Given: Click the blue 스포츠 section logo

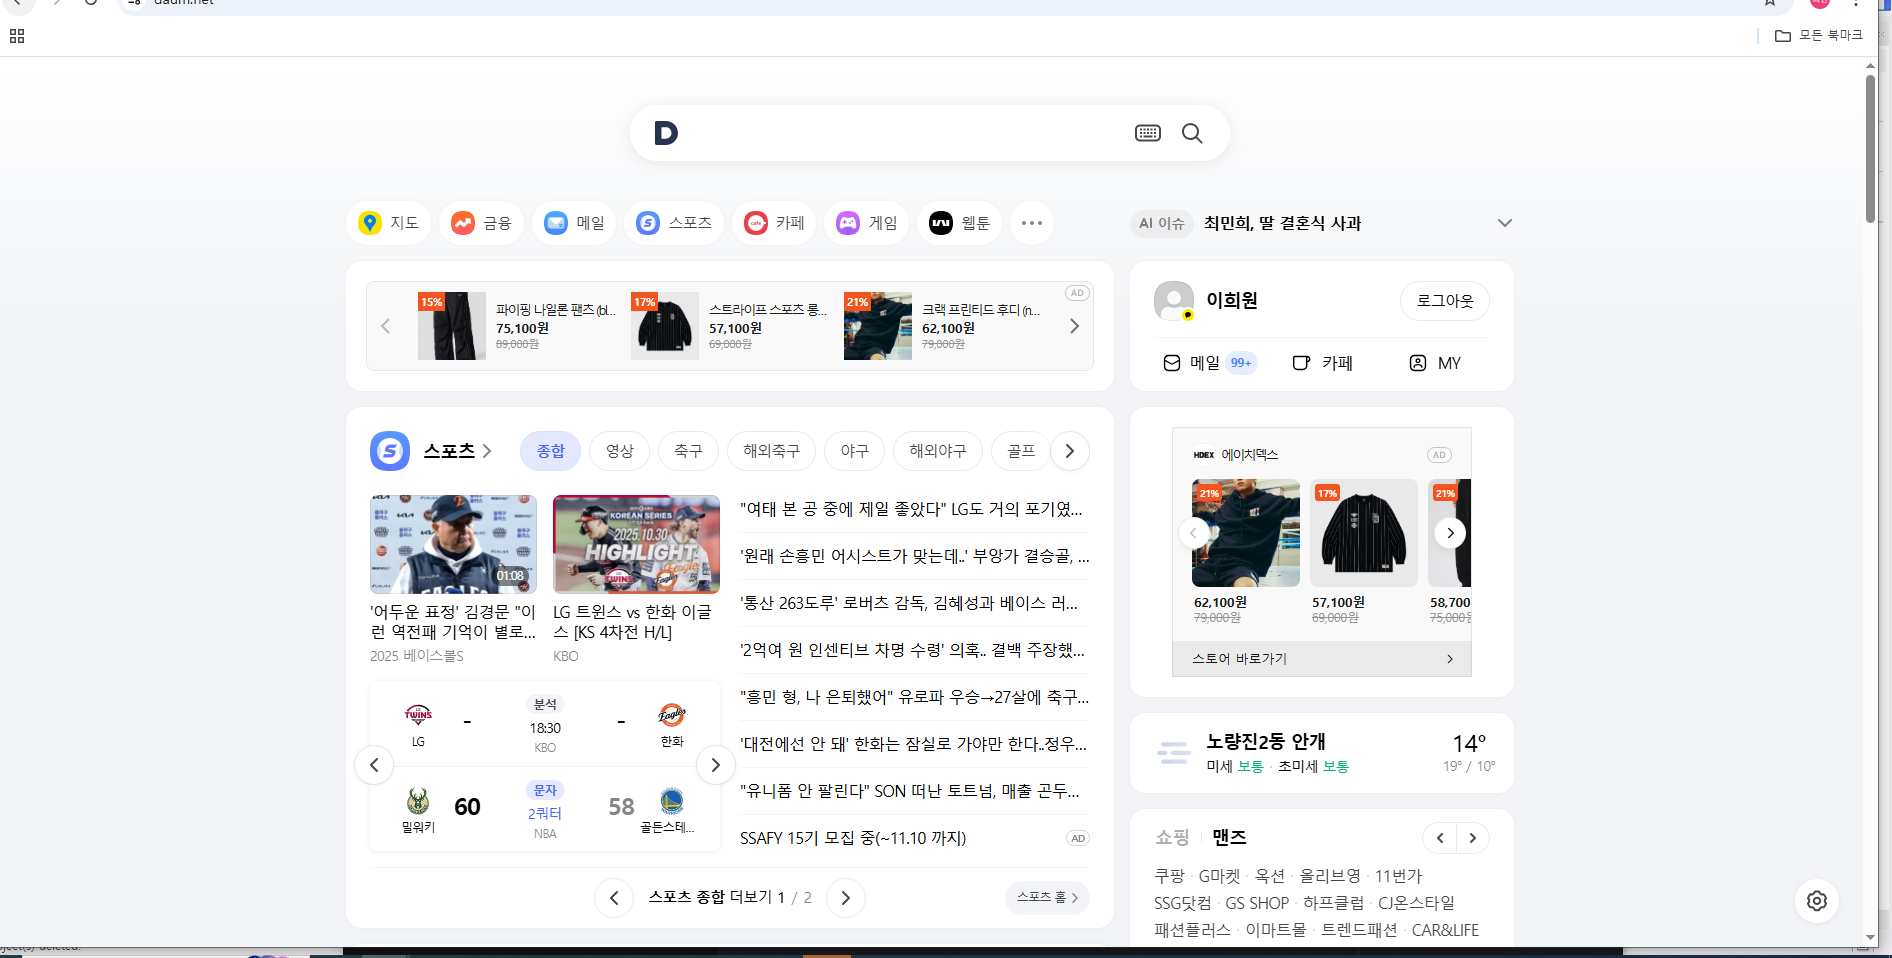Looking at the screenshot, I should [390, 451].
